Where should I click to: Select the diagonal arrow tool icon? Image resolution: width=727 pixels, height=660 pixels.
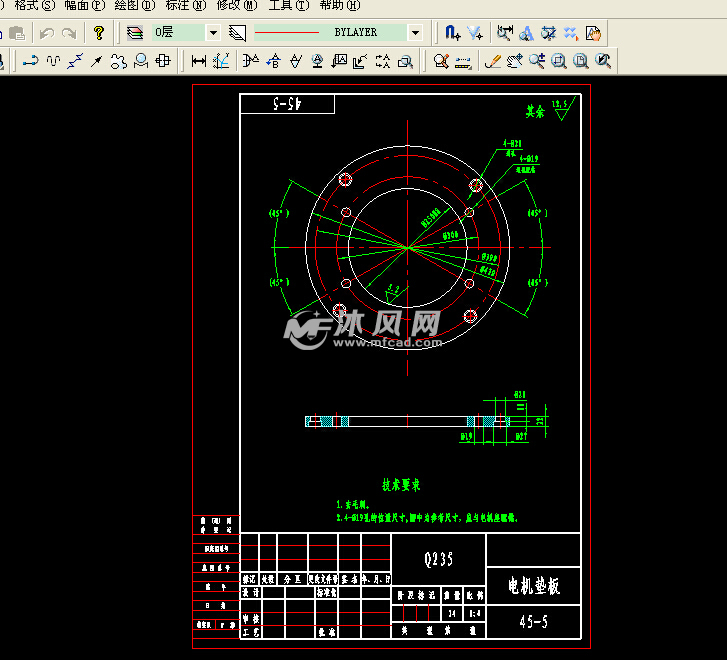click(x=96, y=61)
